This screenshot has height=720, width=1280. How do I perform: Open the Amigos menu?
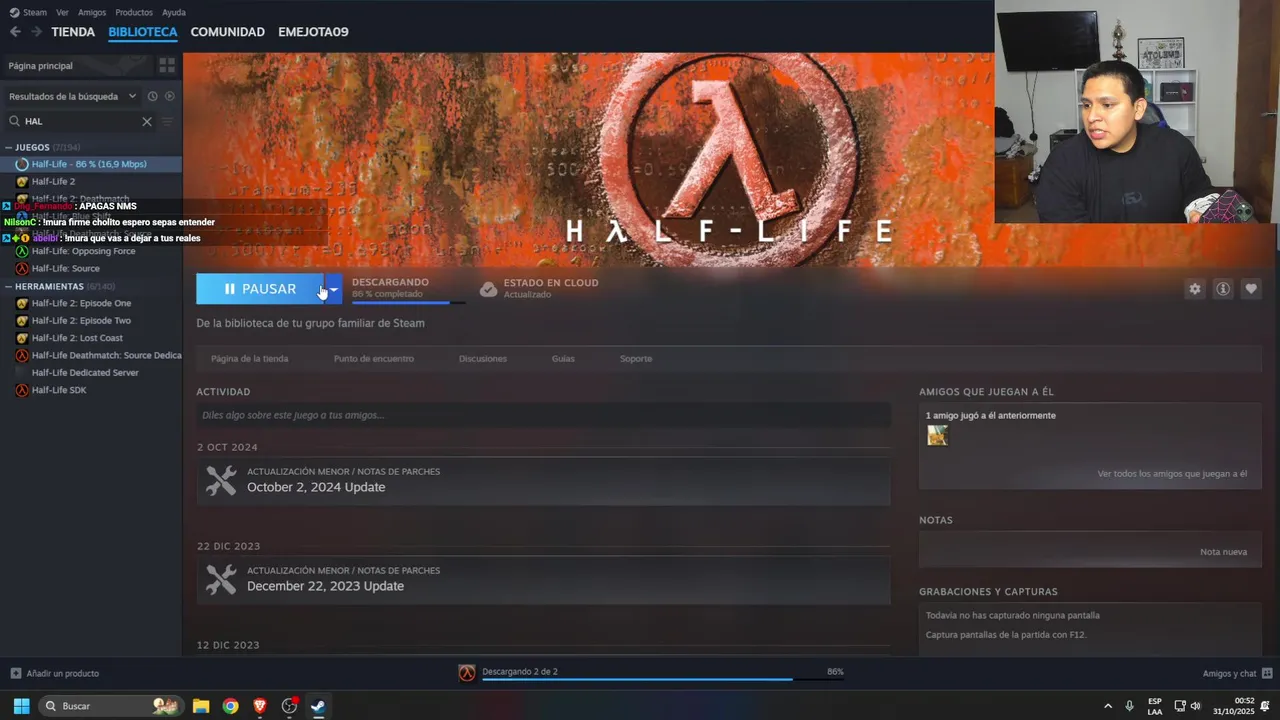(92, 12)
